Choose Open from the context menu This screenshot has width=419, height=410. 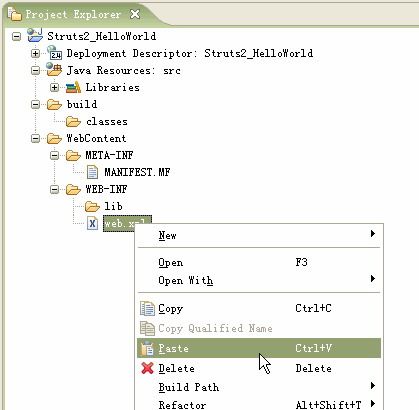259,262
